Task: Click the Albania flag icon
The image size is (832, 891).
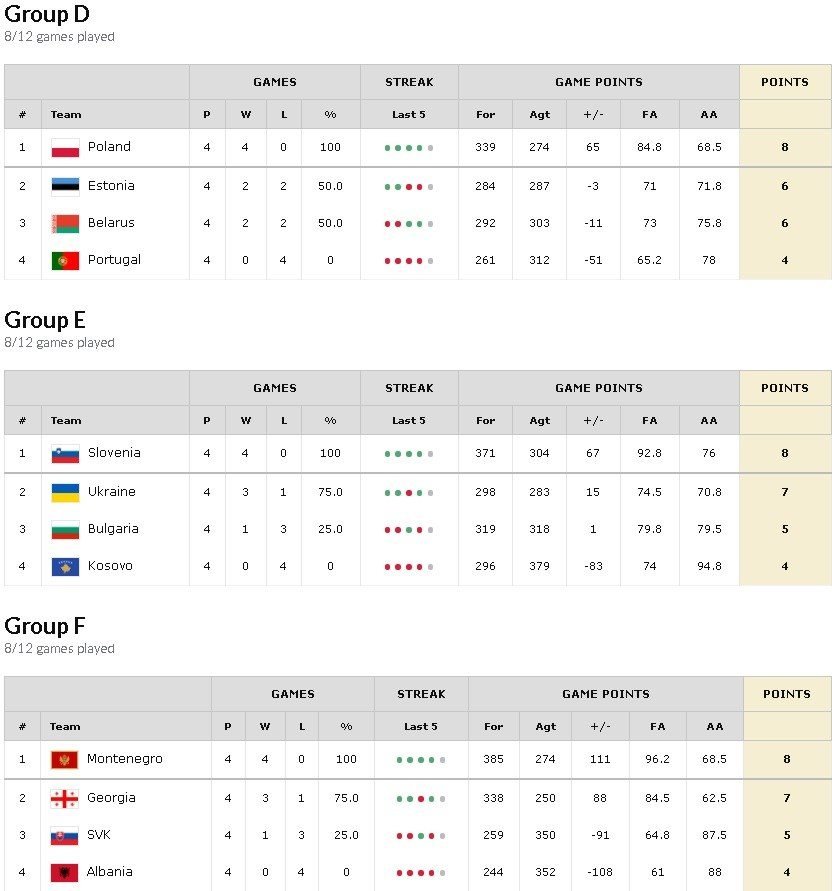Action: [64, 873]
